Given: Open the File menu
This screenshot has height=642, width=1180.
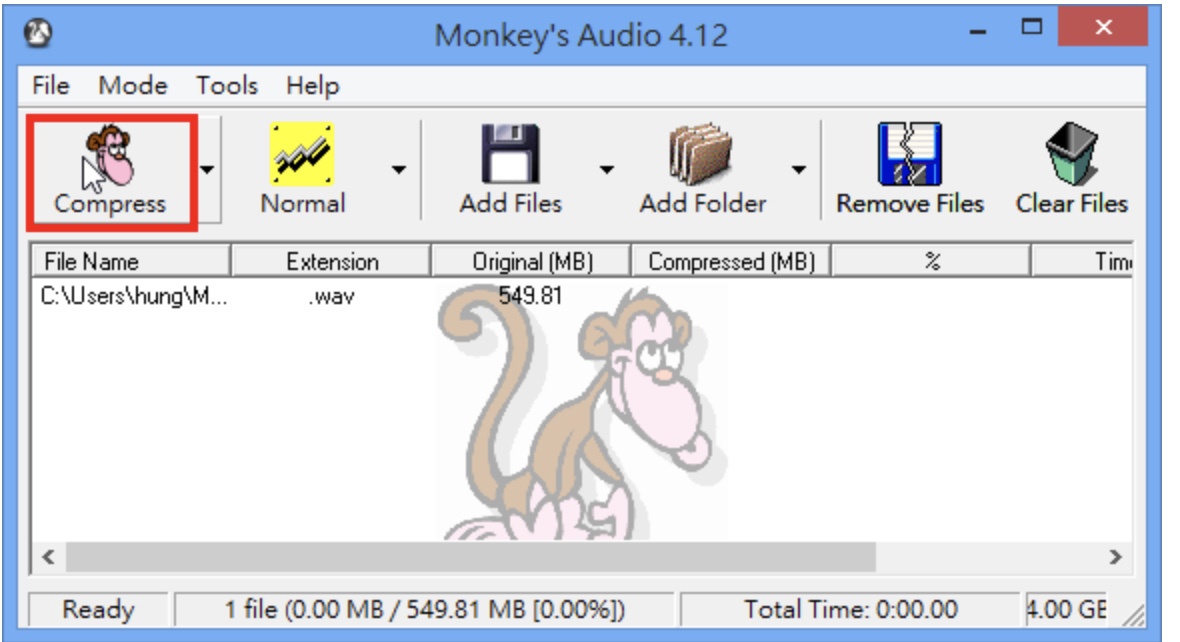Looking at the screenshot, I should (50, 86).
